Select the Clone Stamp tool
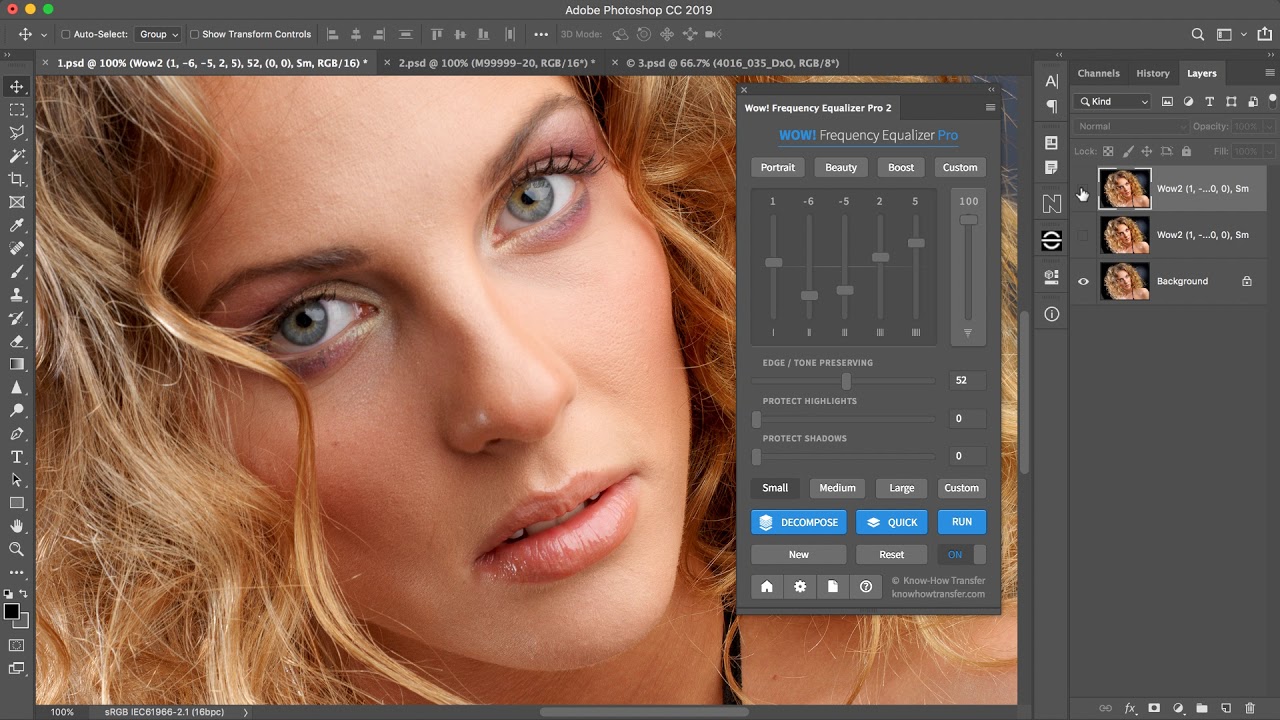The width and height of the screenshot is (1280, 720). point(17,295)
